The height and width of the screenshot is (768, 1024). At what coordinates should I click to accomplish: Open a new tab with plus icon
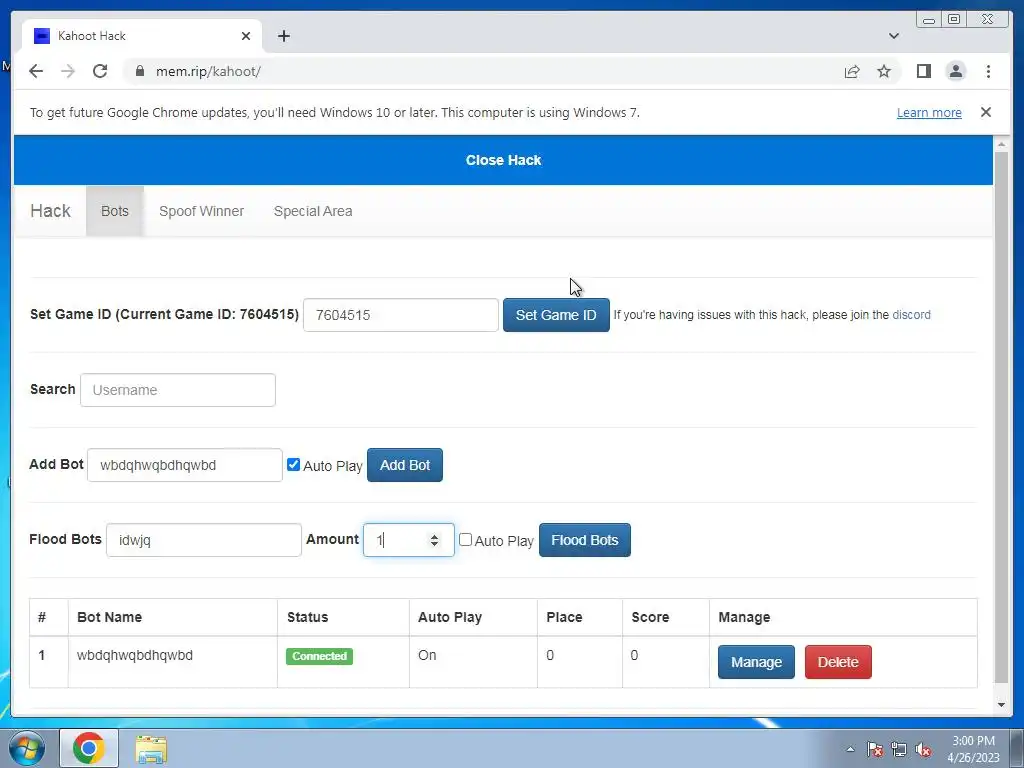click(283, 36)
